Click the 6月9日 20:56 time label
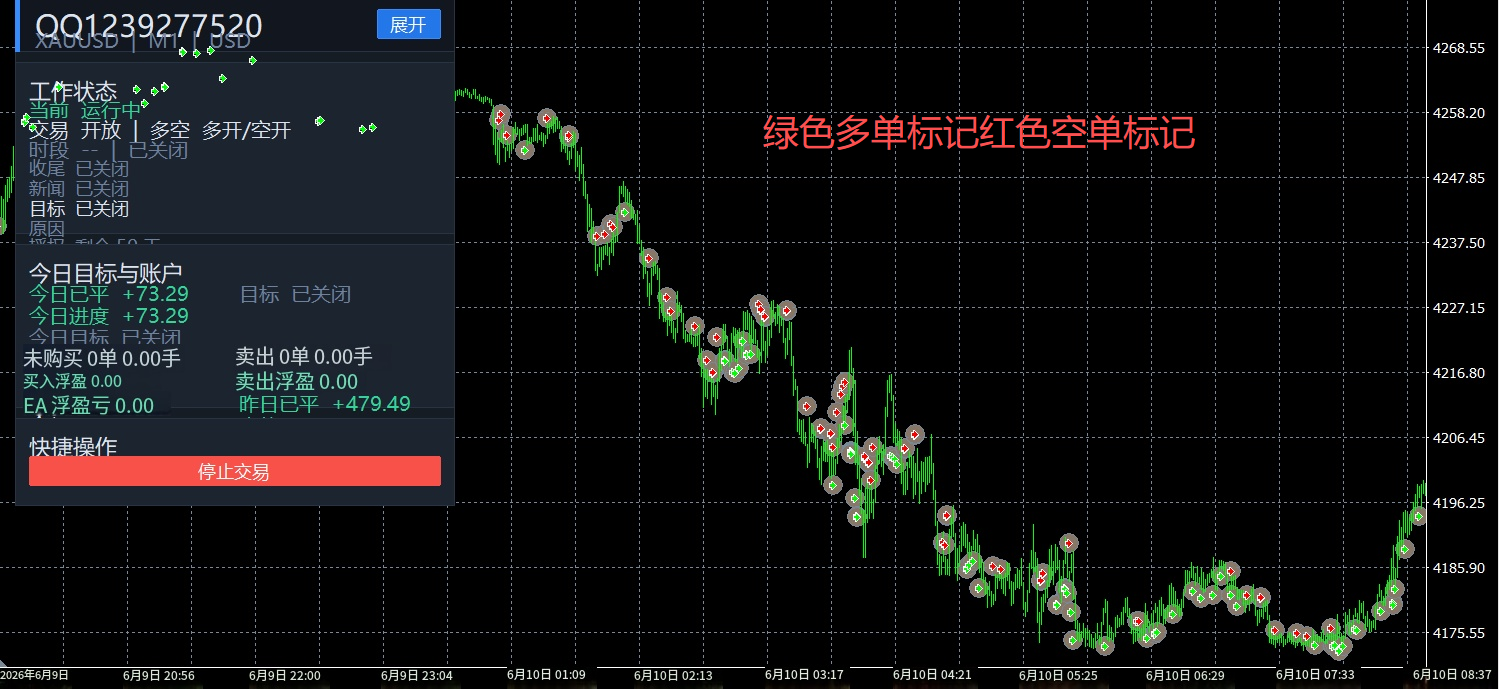Image resolution: width=1500 pixels, height=689 pixels. pos(159,677)
